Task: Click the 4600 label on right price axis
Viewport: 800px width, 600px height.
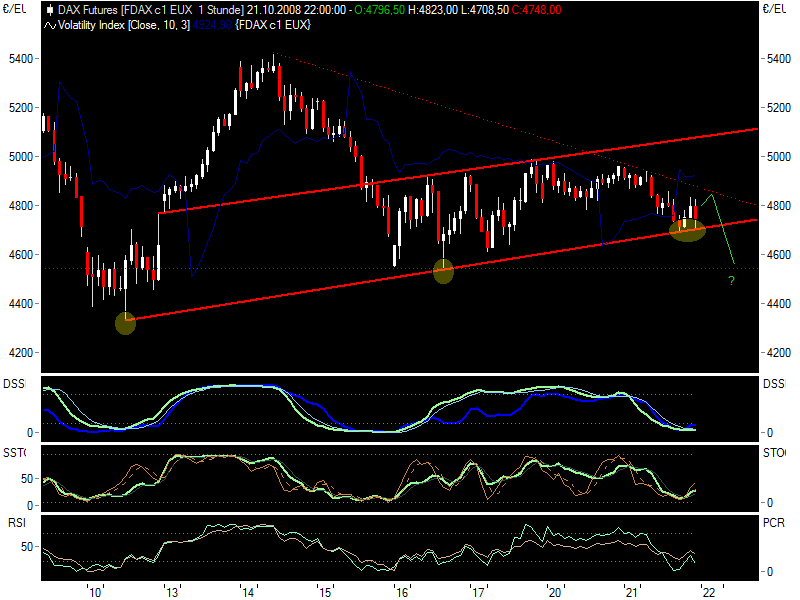Action: click(x=779, y=255)
